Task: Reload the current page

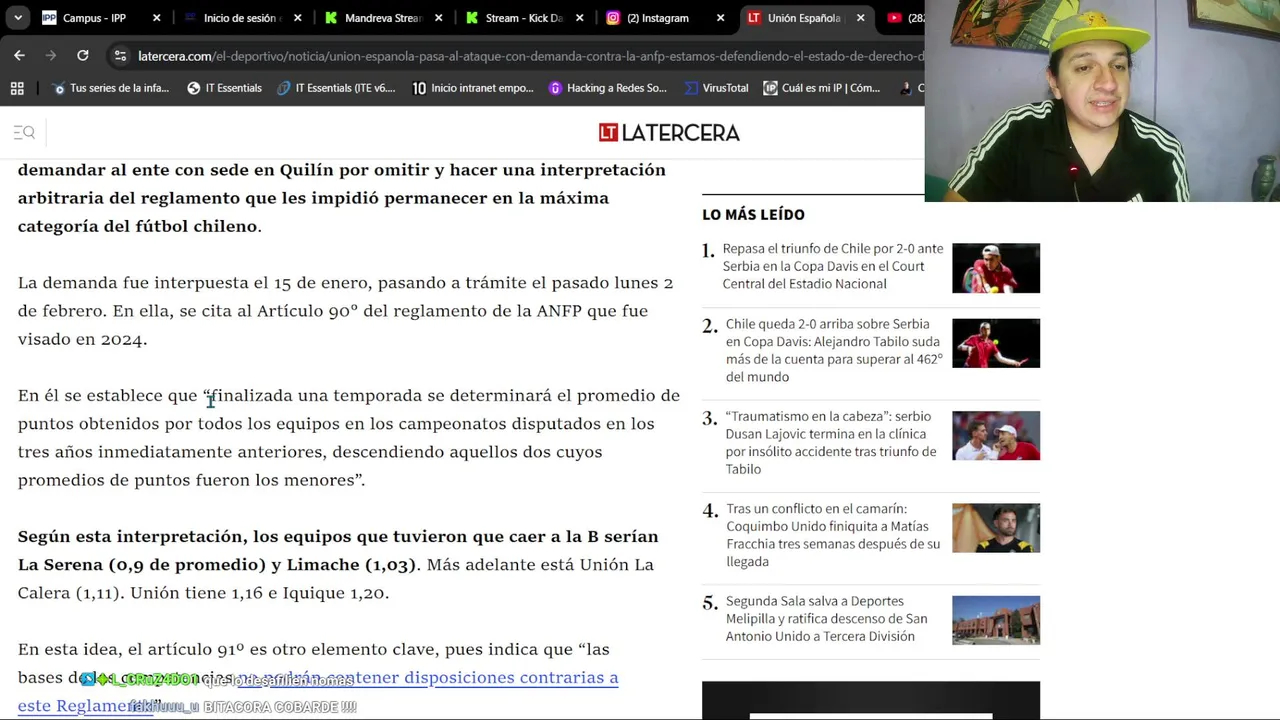Action: [83, 56]
